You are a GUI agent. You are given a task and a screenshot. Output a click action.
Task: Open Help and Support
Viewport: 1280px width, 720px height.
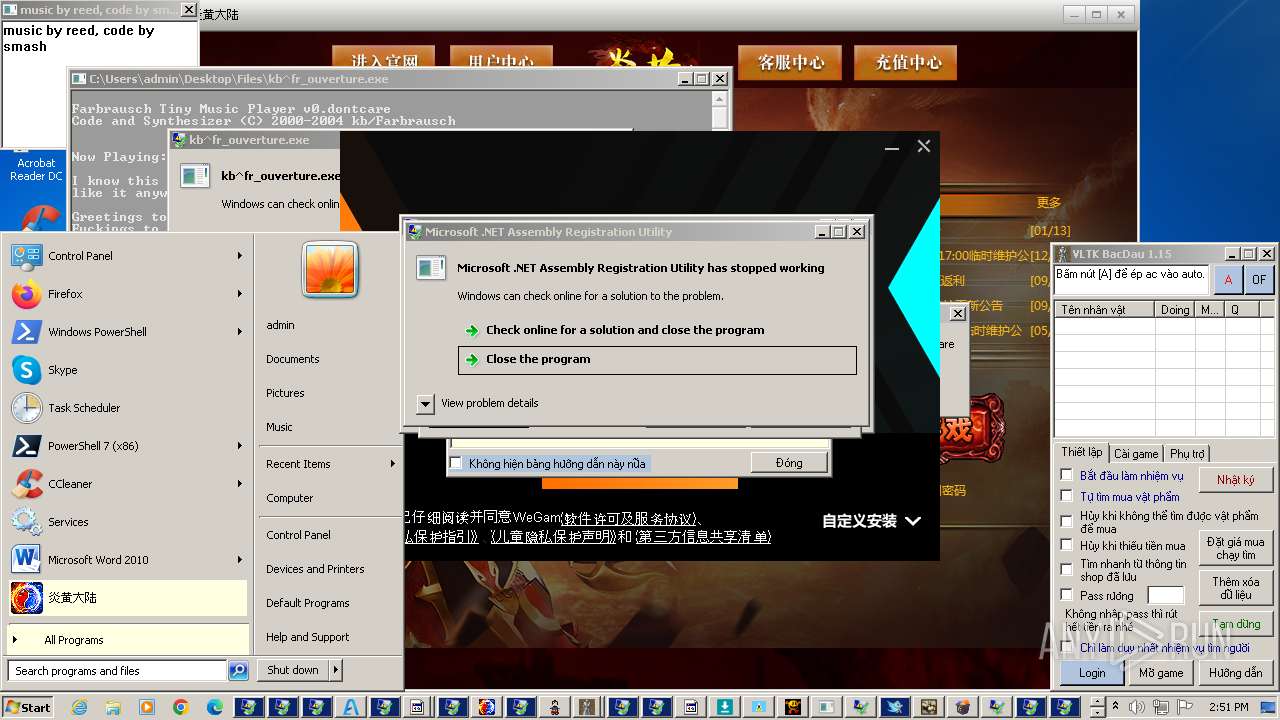(307, 637)
